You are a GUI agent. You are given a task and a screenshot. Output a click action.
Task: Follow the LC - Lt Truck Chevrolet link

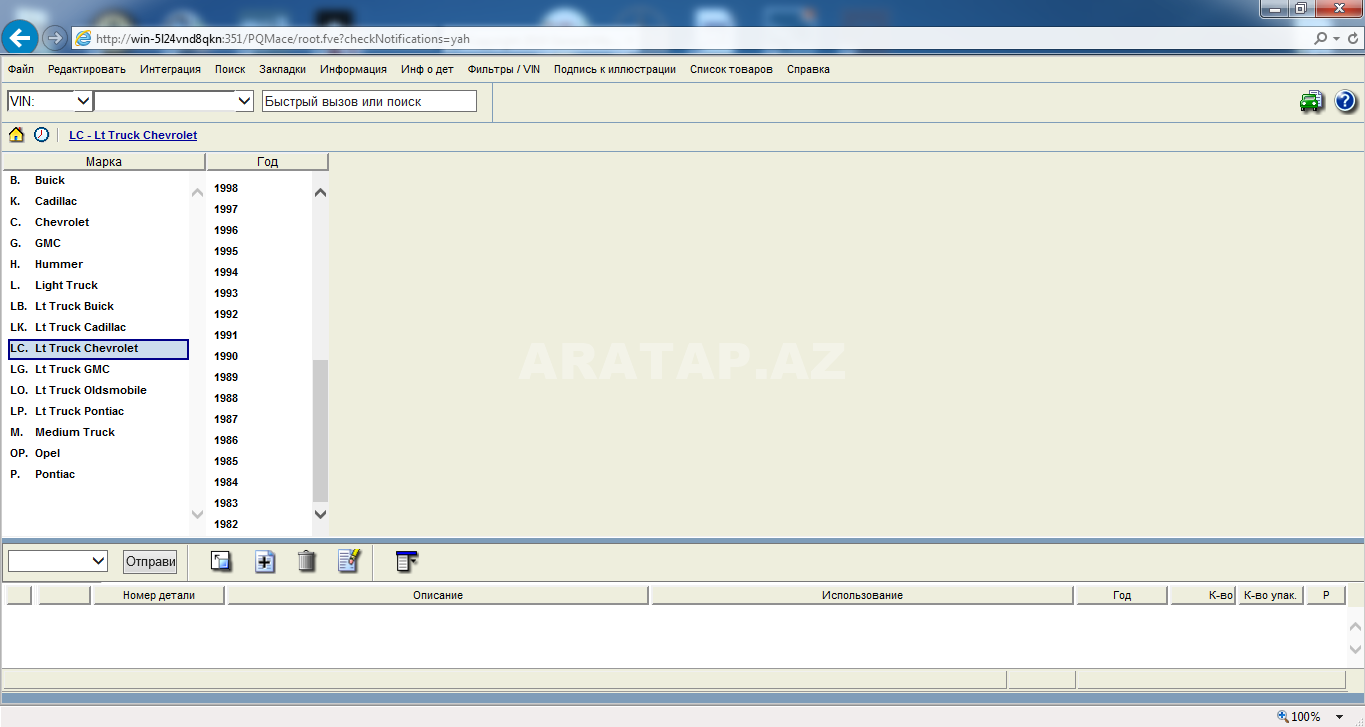[x=133, y=135]
